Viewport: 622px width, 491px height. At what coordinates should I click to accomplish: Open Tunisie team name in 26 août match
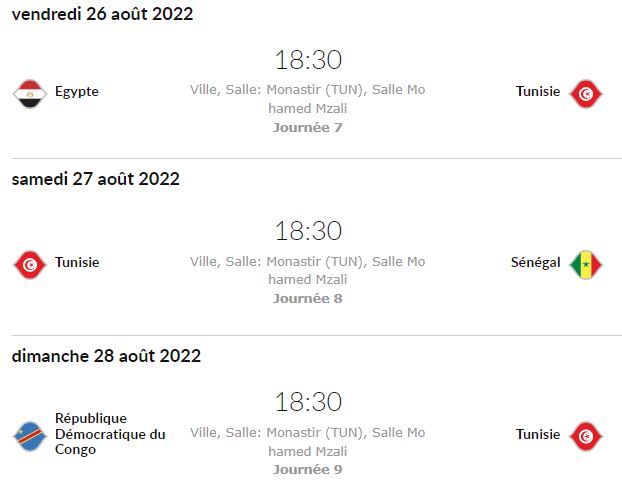pos(538,91)
